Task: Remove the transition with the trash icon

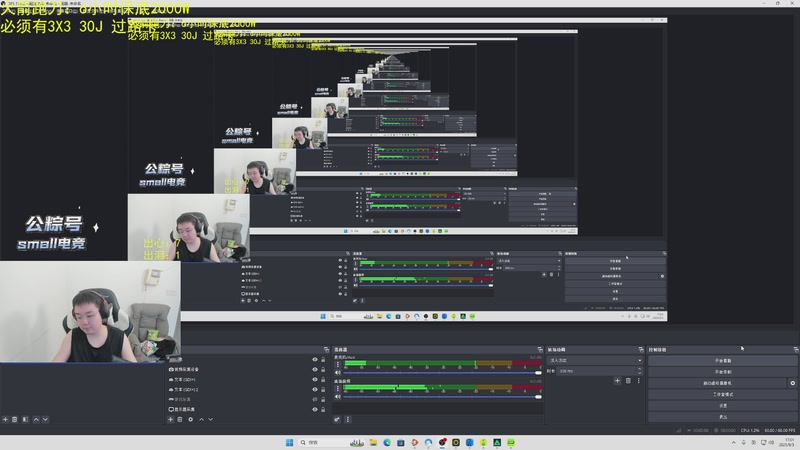Action: pyautogui.click(x=628, y=381)
